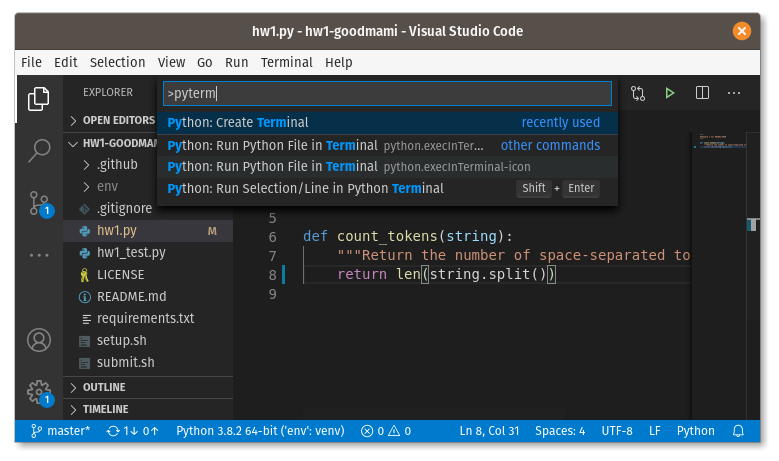
Task: Click errors and warnings count in status bar
Action: click(386, 431)
